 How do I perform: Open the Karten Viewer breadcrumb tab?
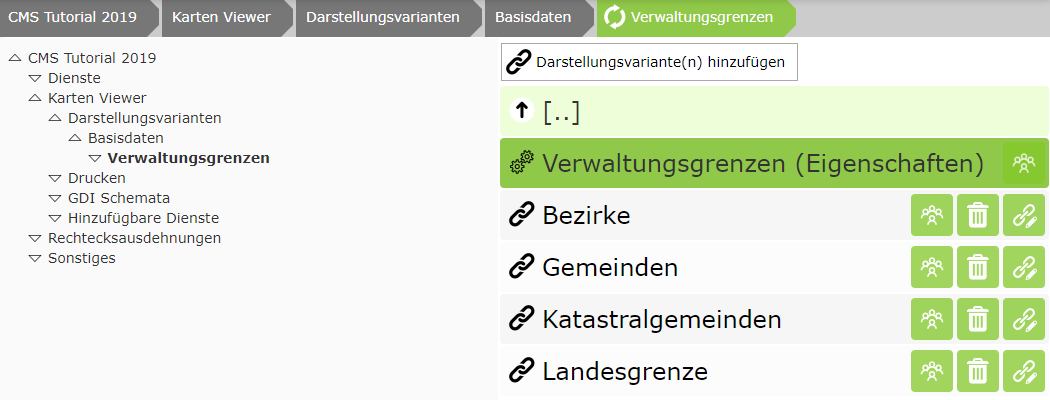coord(221,17)
